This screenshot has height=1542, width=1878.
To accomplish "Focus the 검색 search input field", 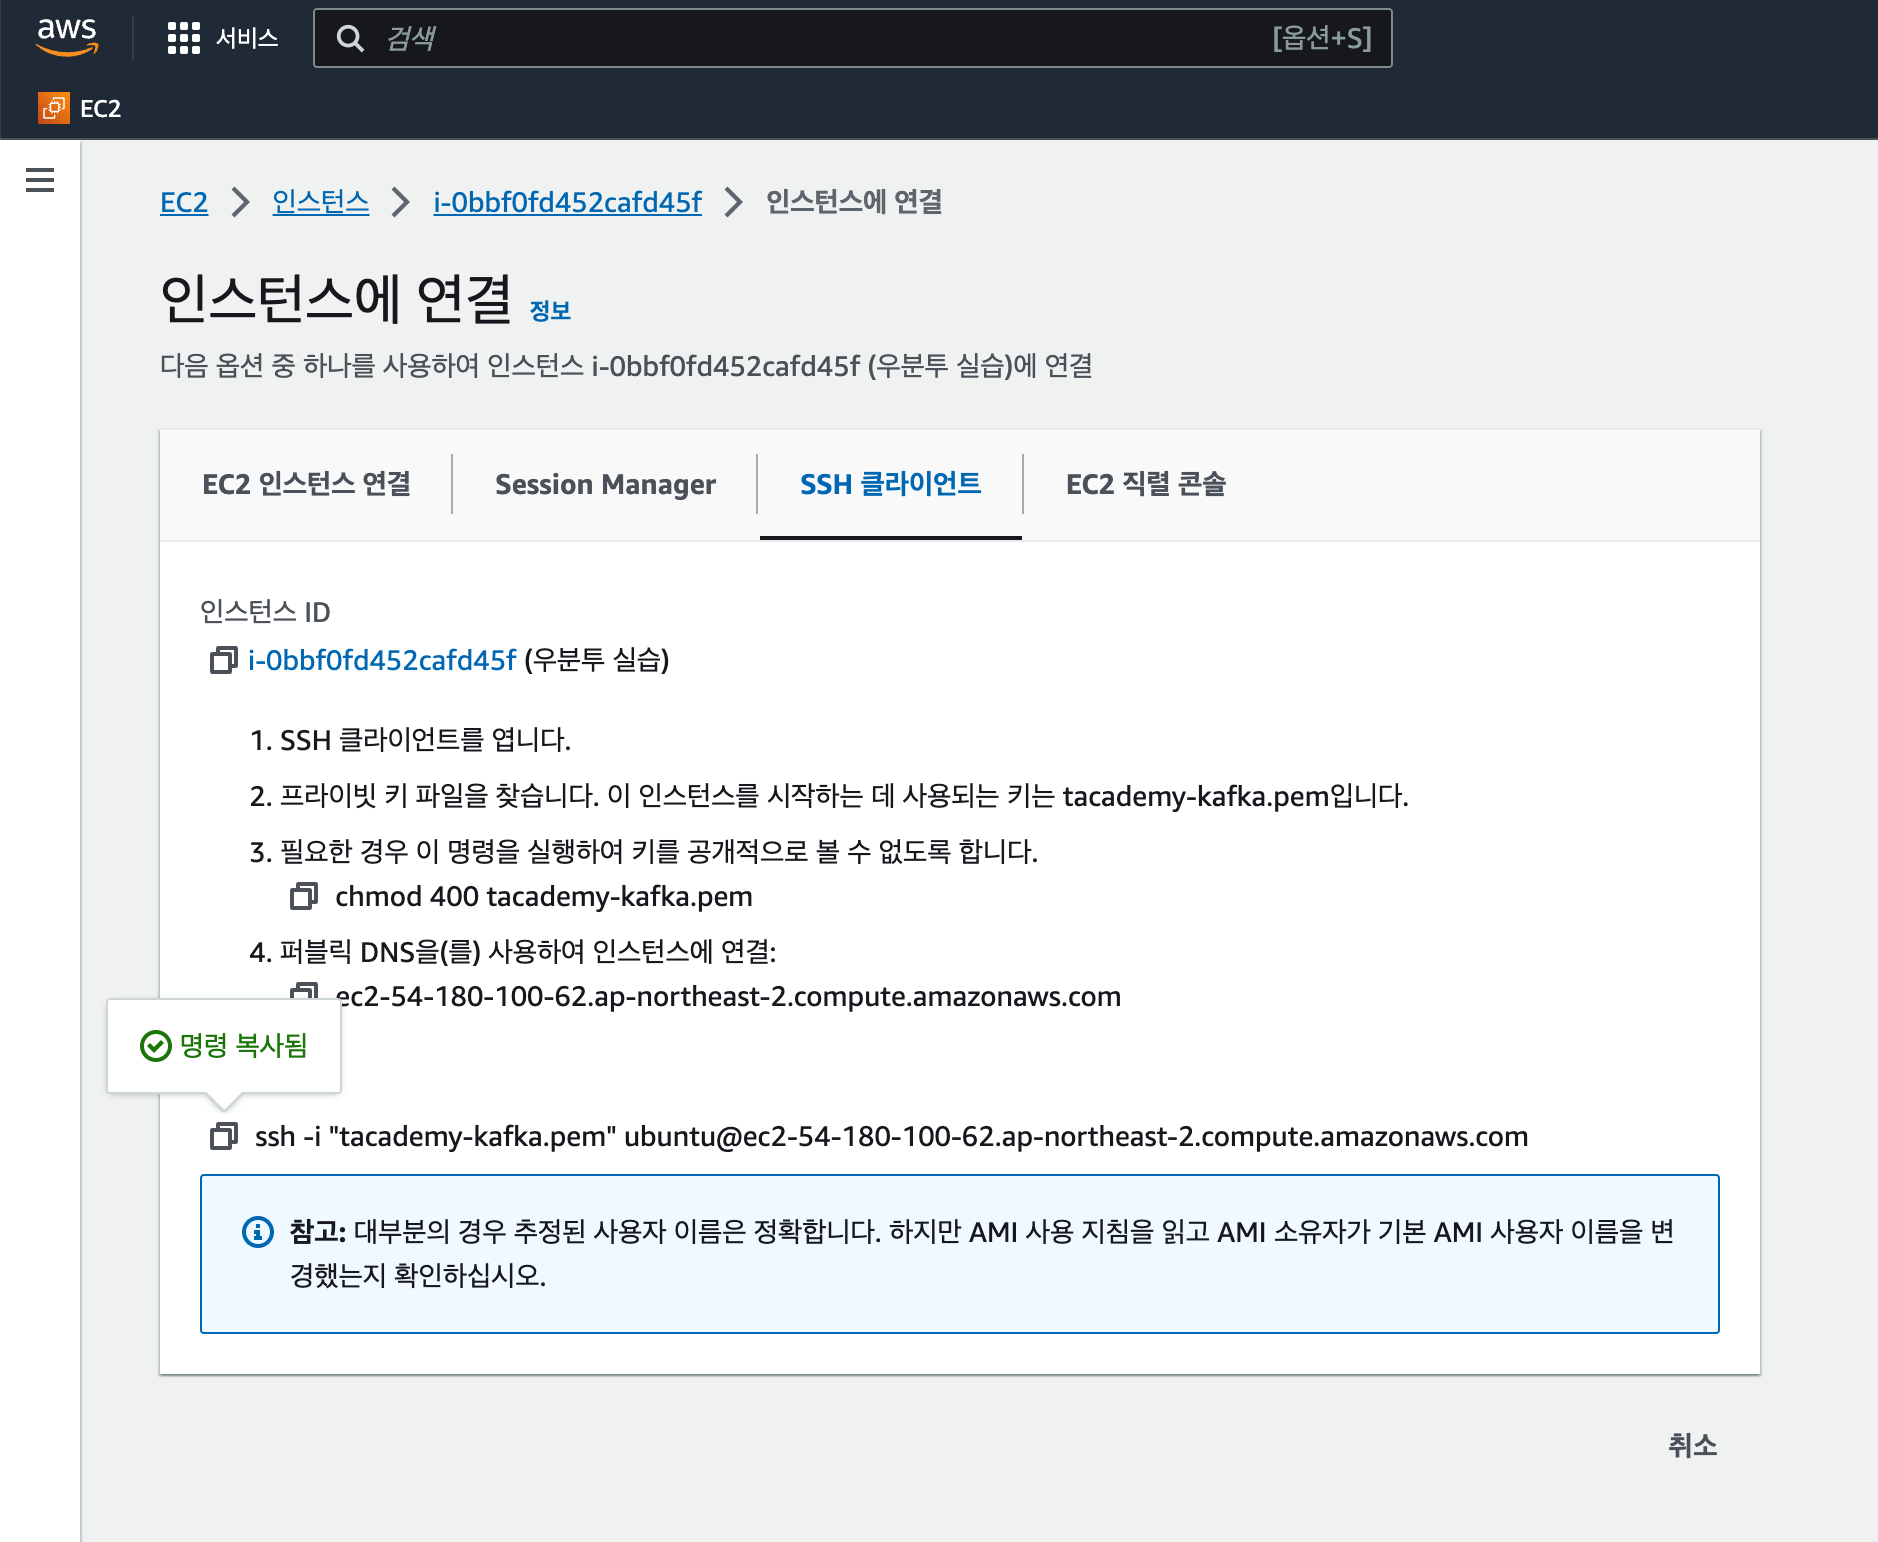I will (852, 38).
